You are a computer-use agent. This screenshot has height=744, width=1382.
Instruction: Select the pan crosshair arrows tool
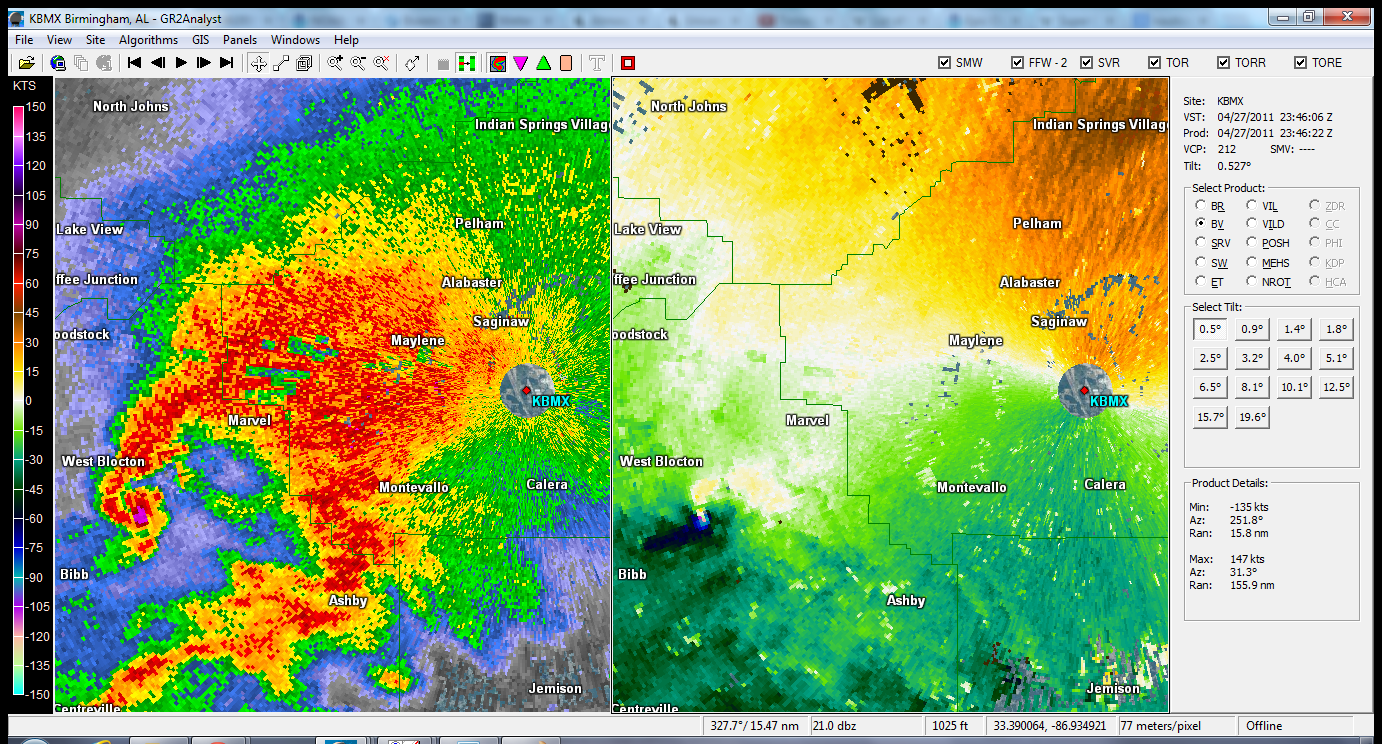coord(258,63)
